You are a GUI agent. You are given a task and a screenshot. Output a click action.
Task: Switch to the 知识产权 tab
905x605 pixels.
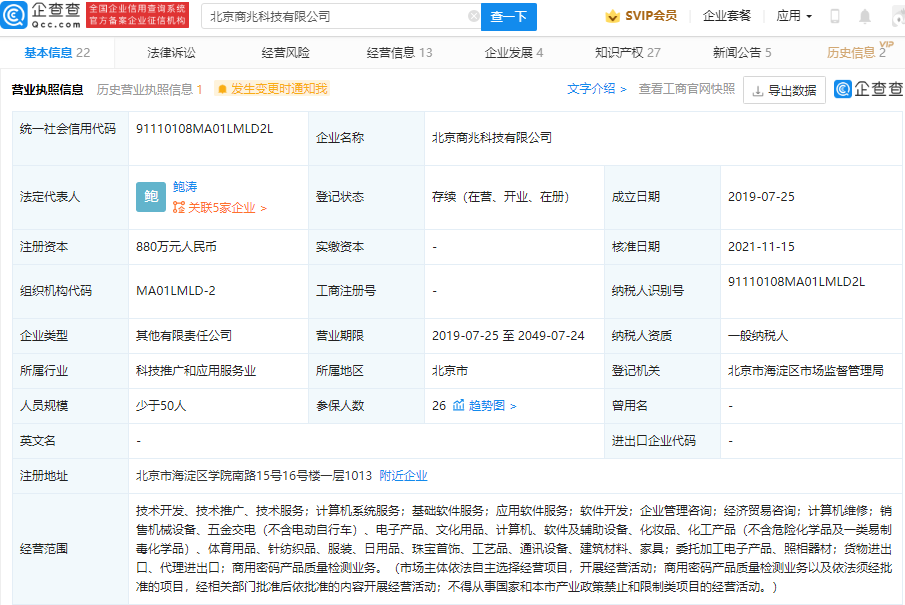[627, 53]
